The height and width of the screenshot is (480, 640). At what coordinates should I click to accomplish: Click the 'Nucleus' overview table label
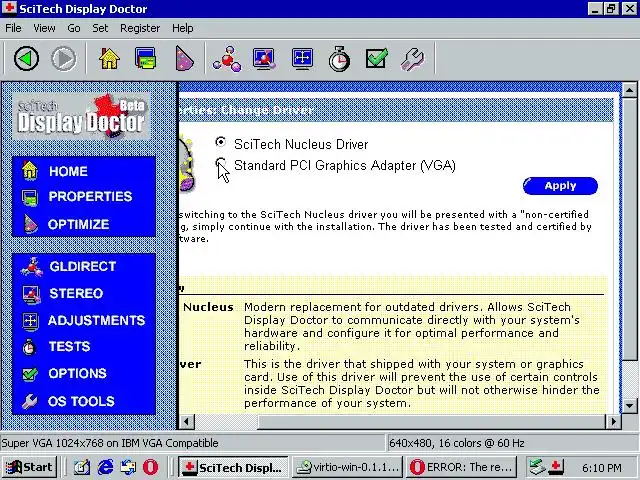[x=208, y=307]
